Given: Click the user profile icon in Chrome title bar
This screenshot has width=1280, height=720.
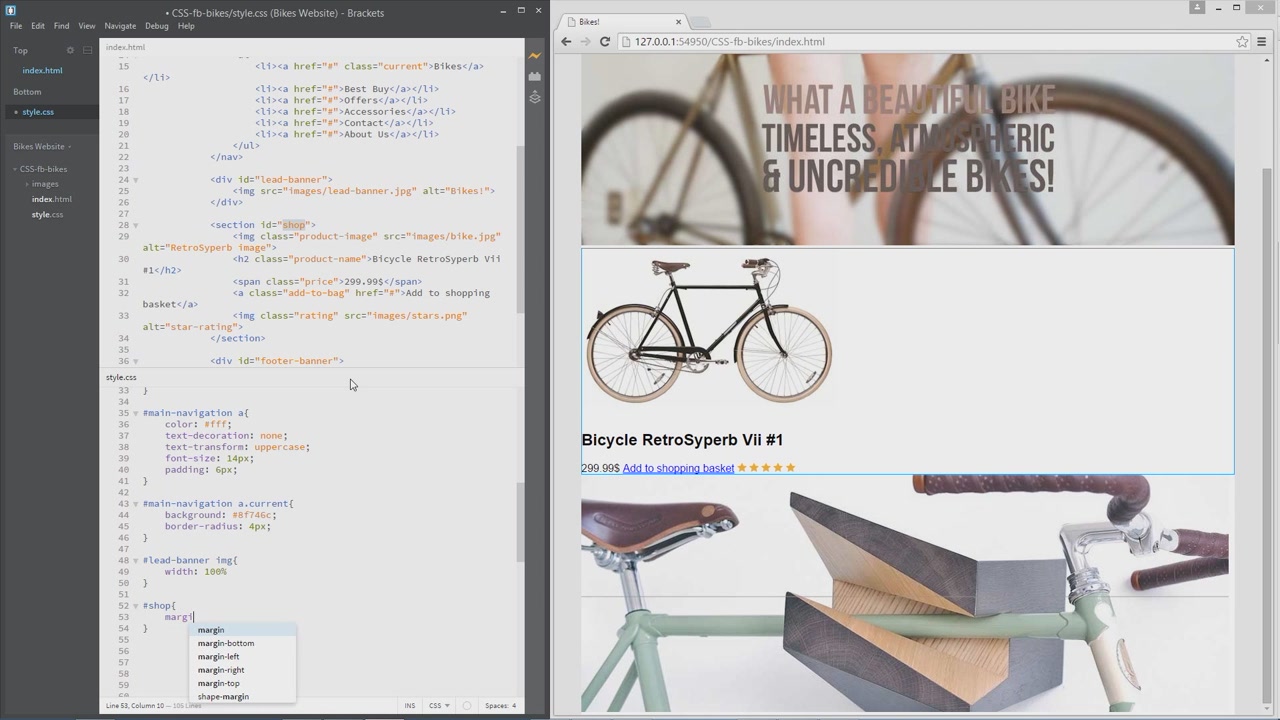Looking at the screenshot, I should point(1197,7).
